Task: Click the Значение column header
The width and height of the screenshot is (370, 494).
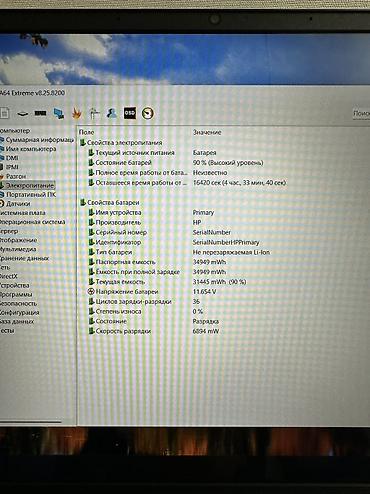Action: [207, 132]
